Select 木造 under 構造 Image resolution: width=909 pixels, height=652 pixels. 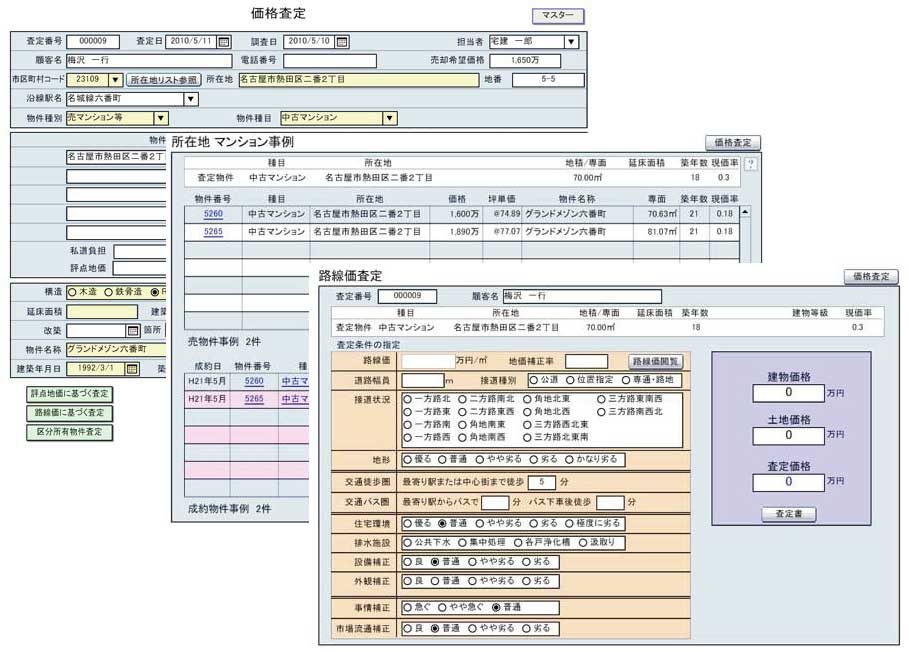pos(71,292)
